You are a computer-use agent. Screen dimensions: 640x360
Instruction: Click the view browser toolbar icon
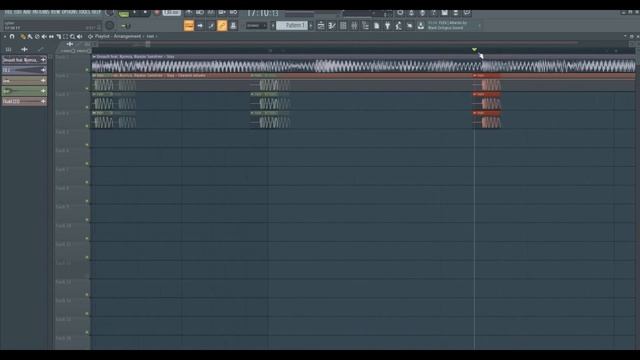(x=365, y=26)
